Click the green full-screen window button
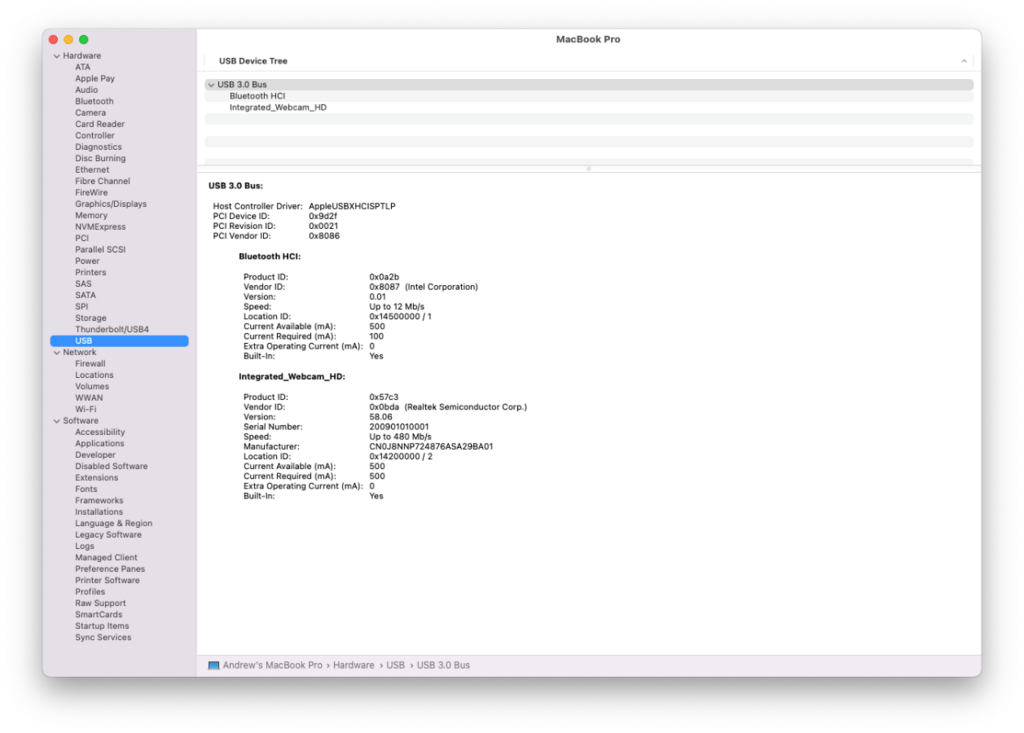Viewport: 1024px width, 733px height. pos(84,39)
